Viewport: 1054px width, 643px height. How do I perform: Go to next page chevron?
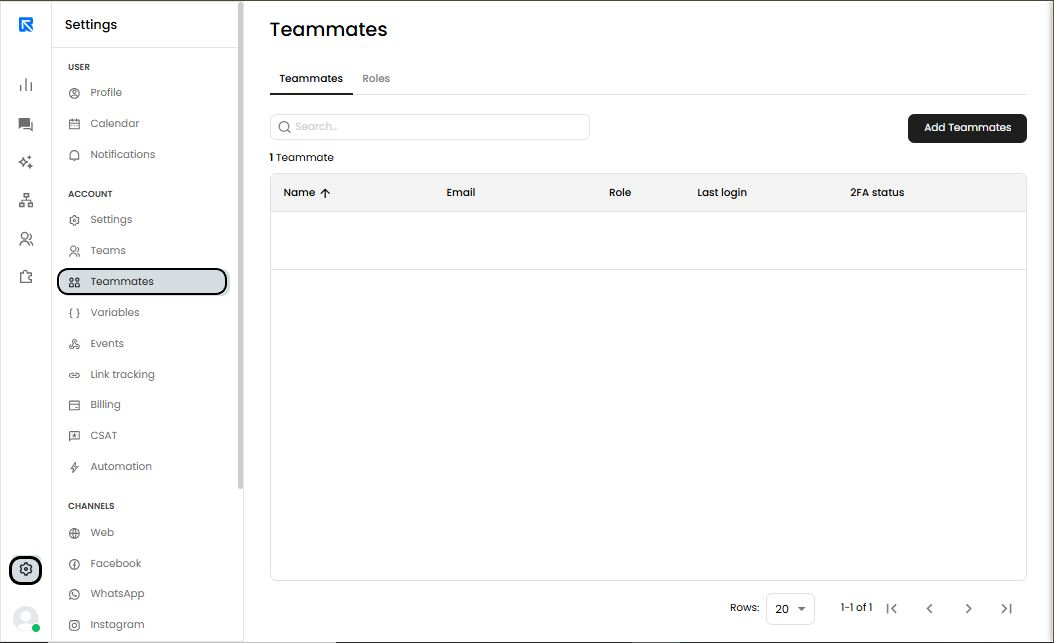pos(968,609)
